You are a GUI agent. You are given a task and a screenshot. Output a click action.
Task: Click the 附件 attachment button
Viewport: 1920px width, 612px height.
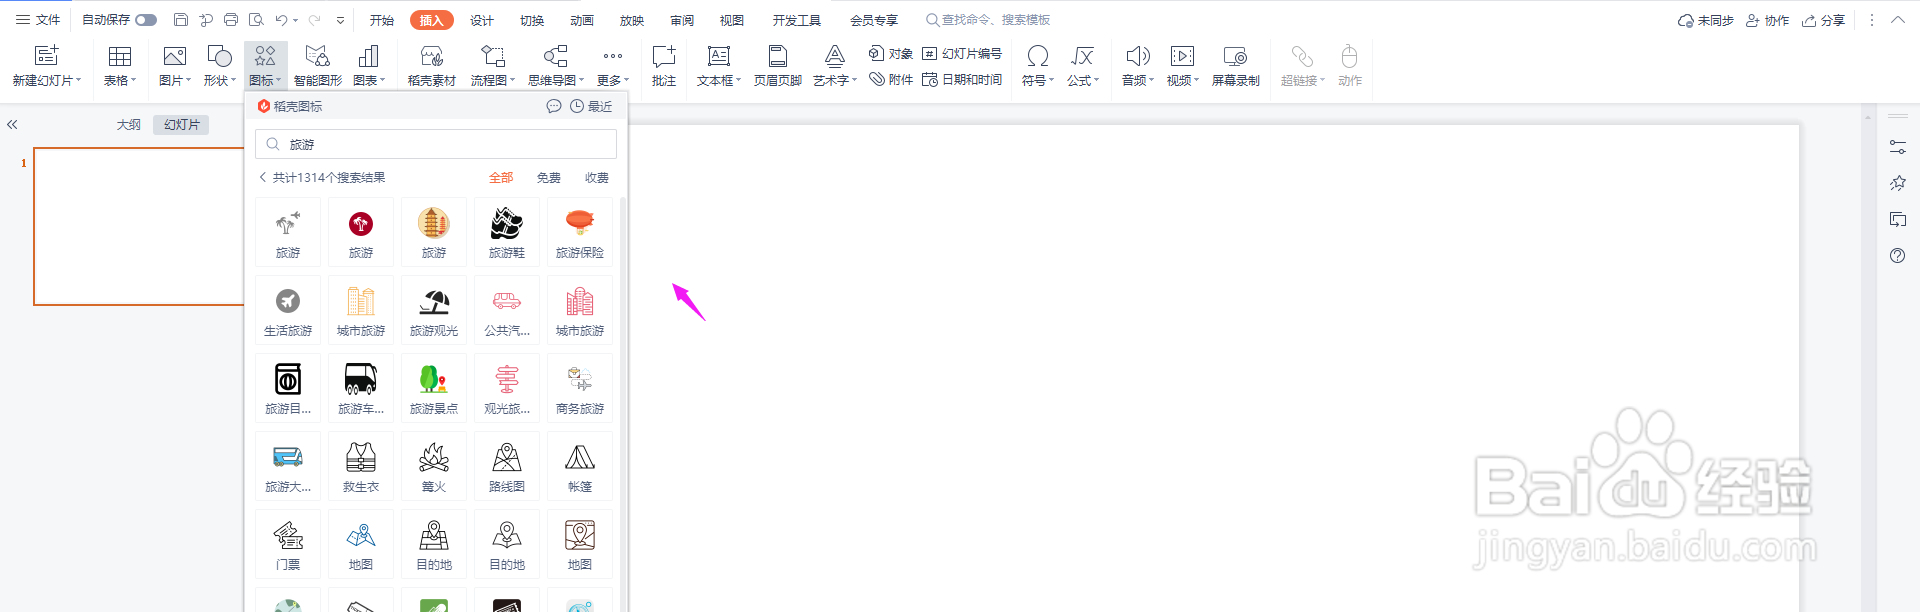(891, 79)
